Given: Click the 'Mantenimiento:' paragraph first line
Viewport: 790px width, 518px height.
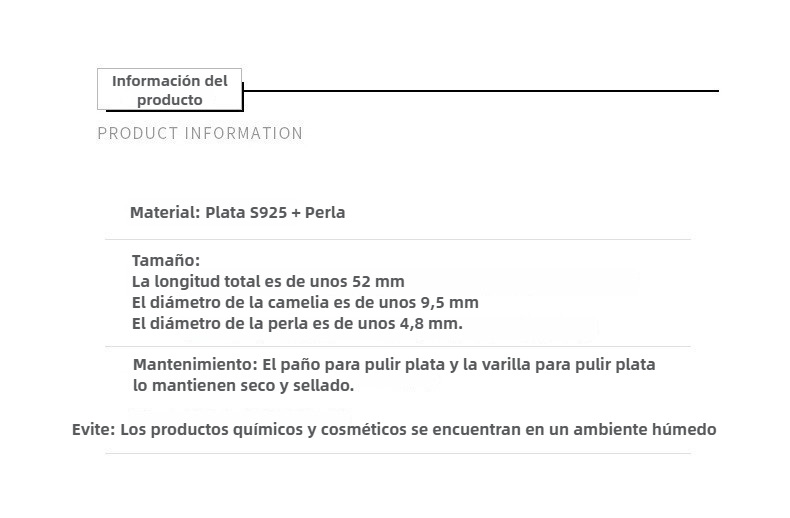Looking at the screenshot, I should pyautogui.click(x=394, y=365).
